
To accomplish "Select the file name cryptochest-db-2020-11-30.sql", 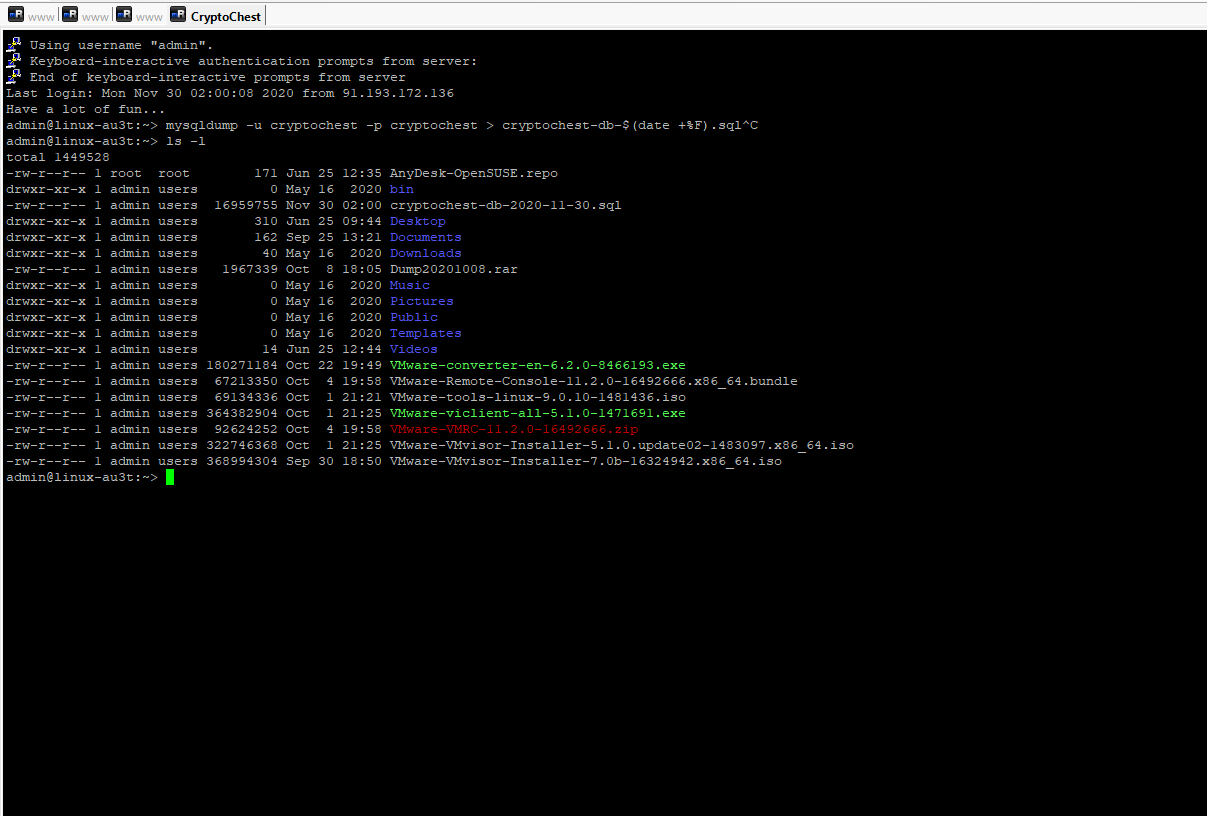I will 506,205.
